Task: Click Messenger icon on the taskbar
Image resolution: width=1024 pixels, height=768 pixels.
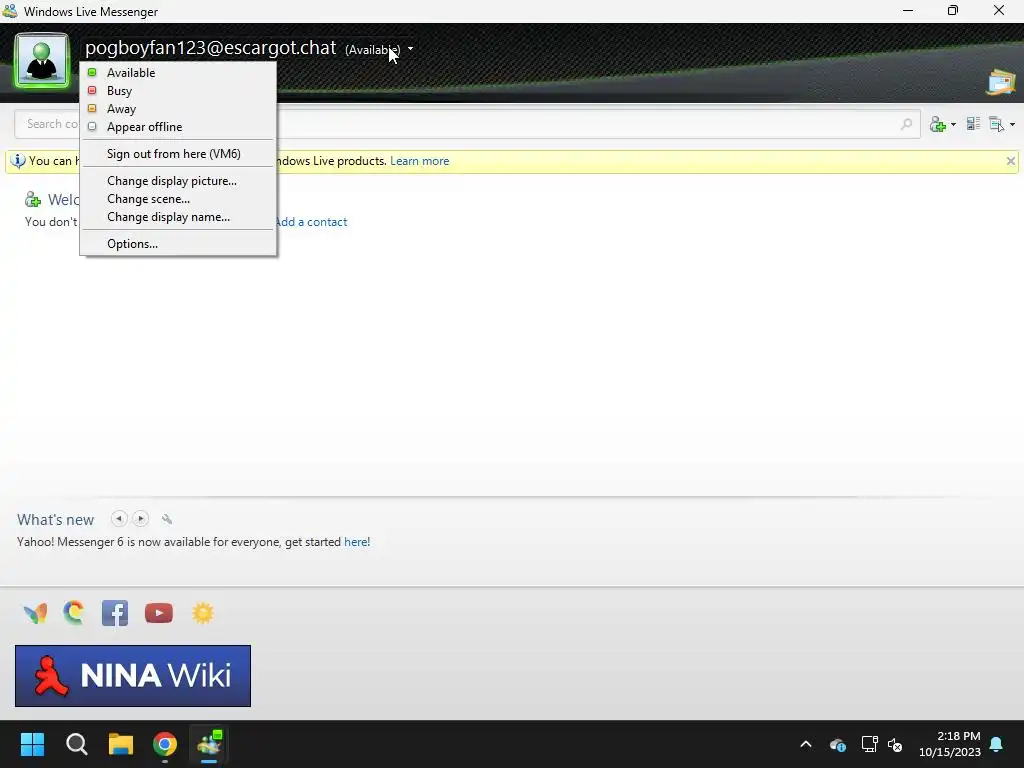Action: tap(210, 744)
